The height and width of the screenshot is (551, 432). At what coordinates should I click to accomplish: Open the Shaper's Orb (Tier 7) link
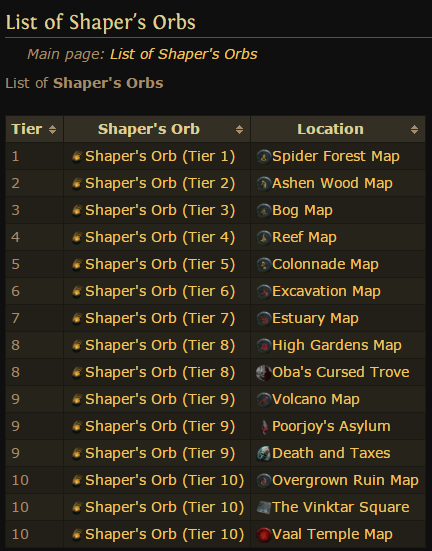160,318
